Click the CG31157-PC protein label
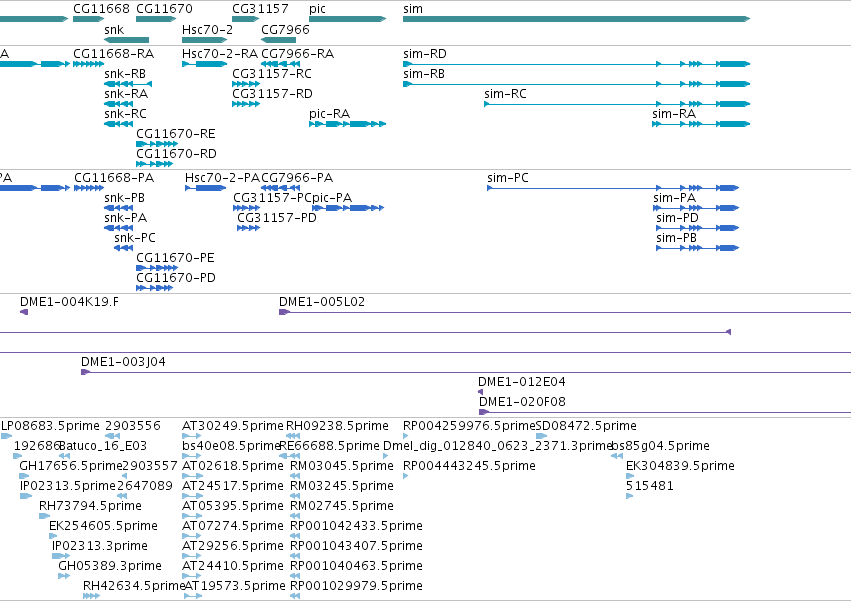The height and width of the screenshot is (601, 851). coord(272,198)
